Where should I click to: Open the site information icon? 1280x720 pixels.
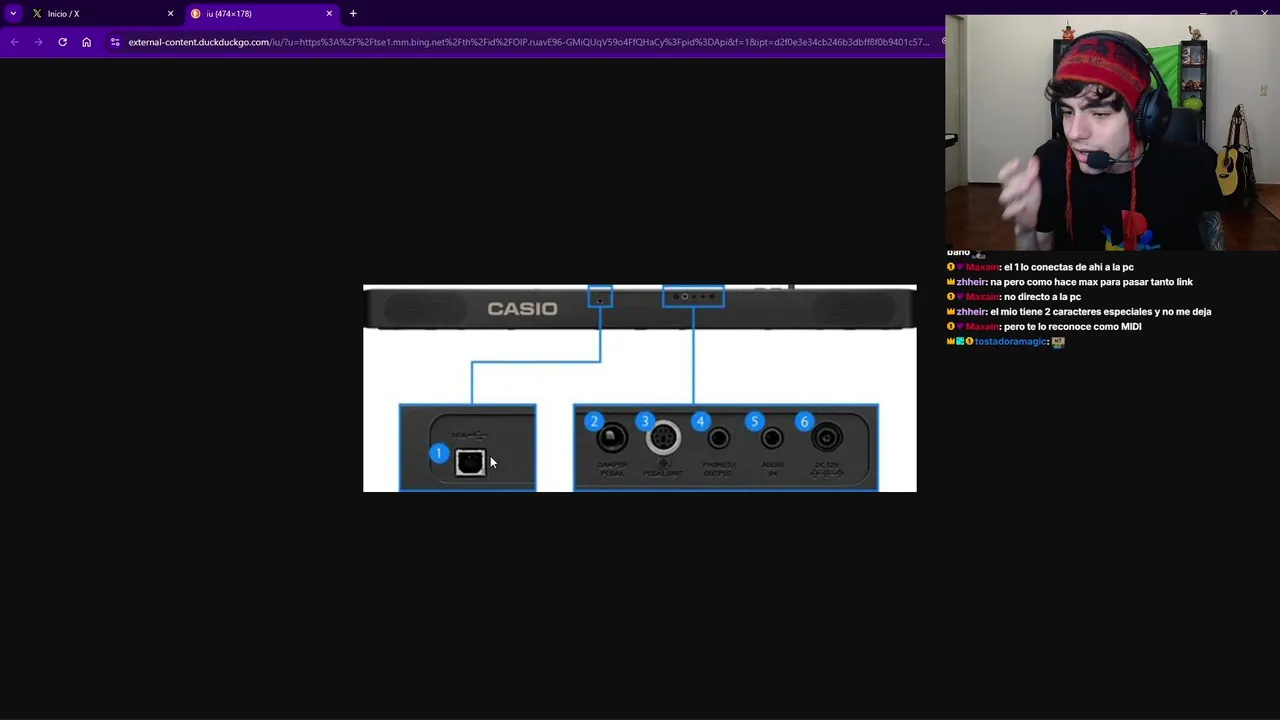coord(115,42)
